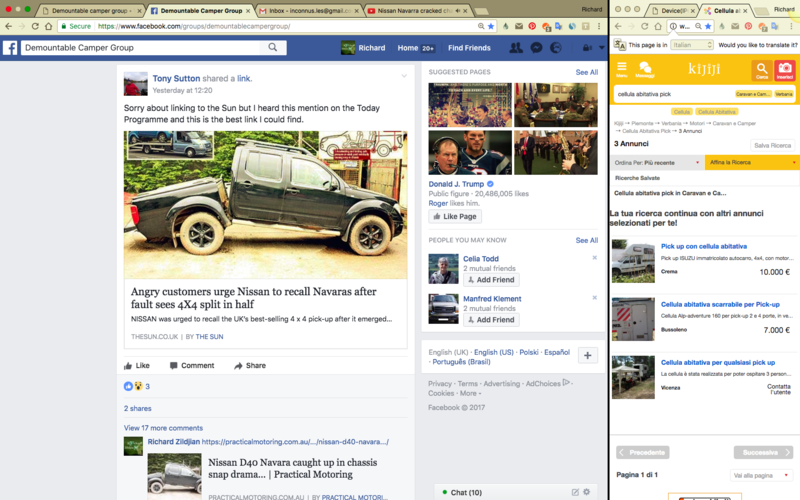Click Precedente pagination button
This screenshot has height=500, width=800.
pos(643,452)
